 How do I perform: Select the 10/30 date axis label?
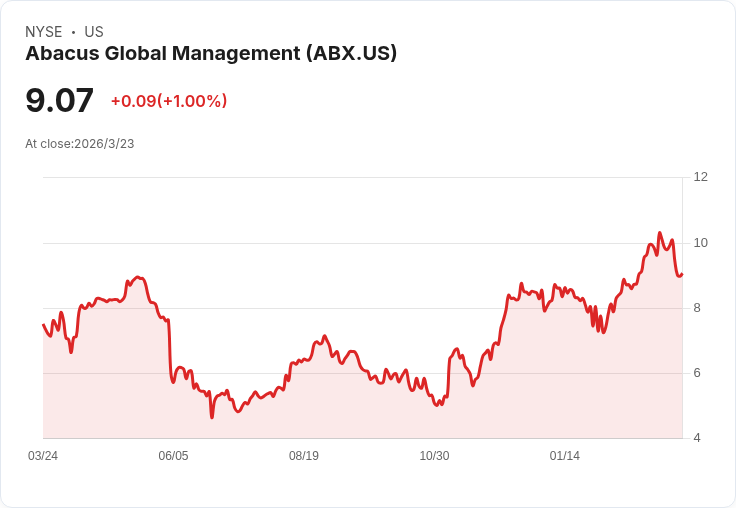coord(434,455)
